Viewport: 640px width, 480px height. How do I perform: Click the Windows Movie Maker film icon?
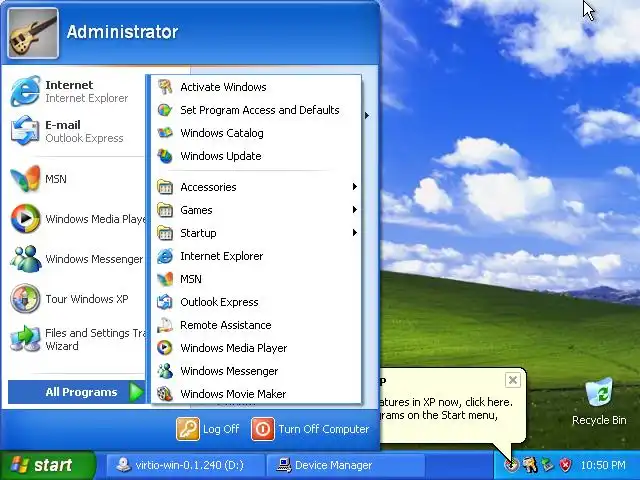click(x=165, y=394)
